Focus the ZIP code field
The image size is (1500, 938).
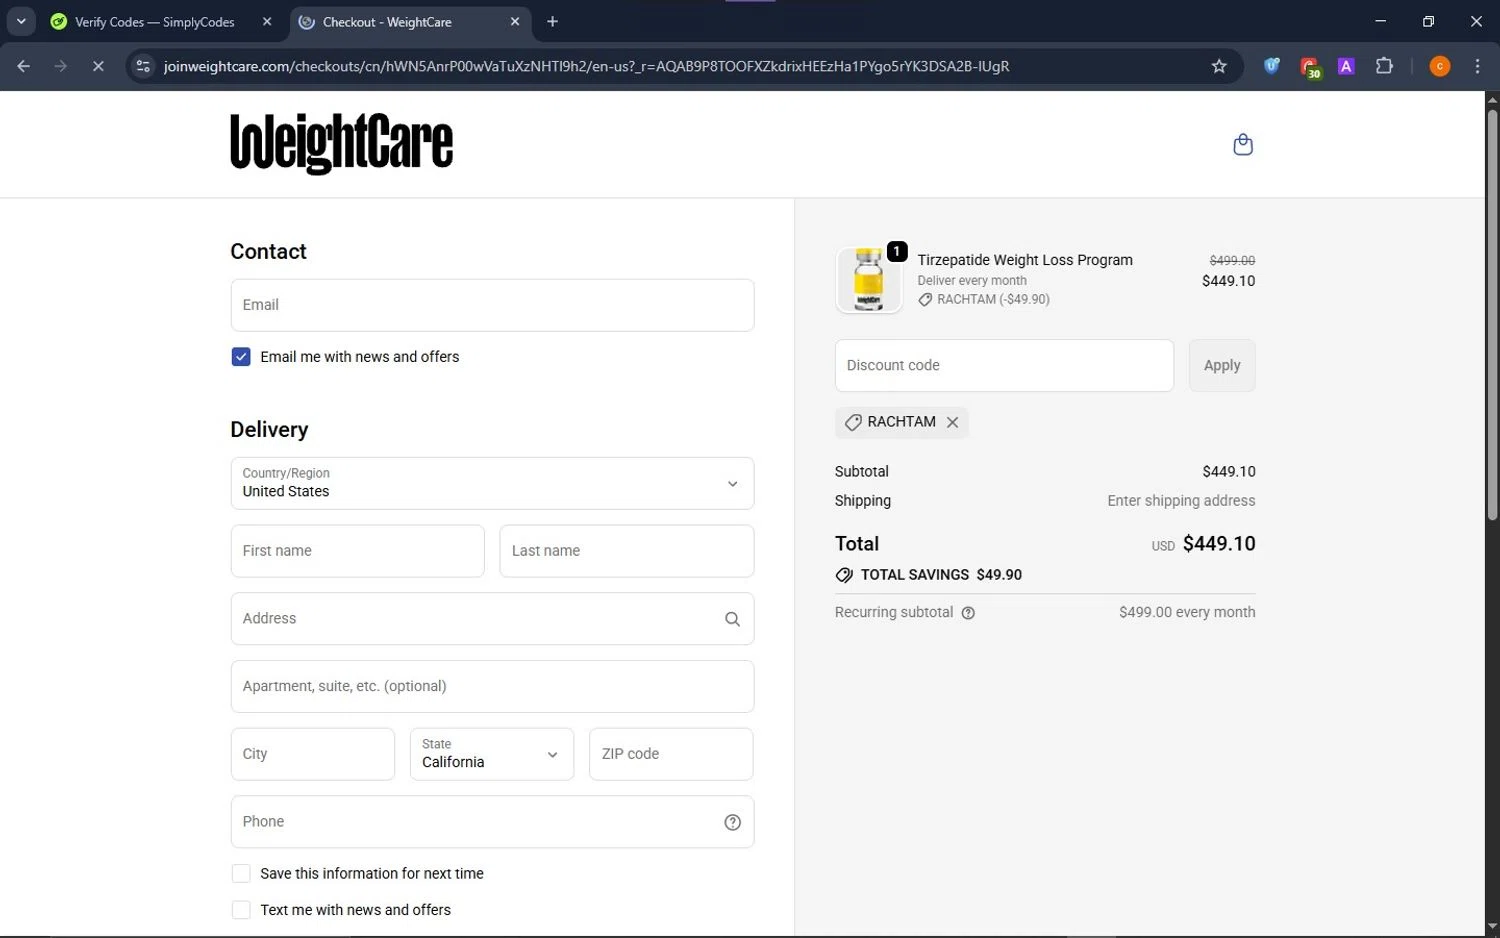[x=671, y=754]
